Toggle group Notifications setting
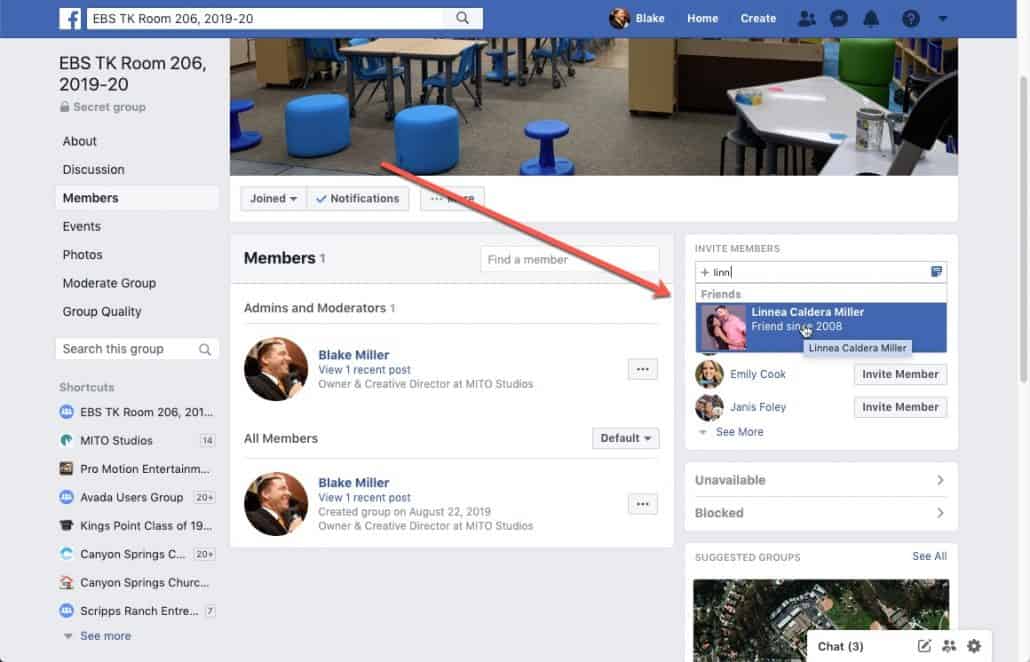The height and width of the screenshot is (662, 1030). (x=358, y=198)
